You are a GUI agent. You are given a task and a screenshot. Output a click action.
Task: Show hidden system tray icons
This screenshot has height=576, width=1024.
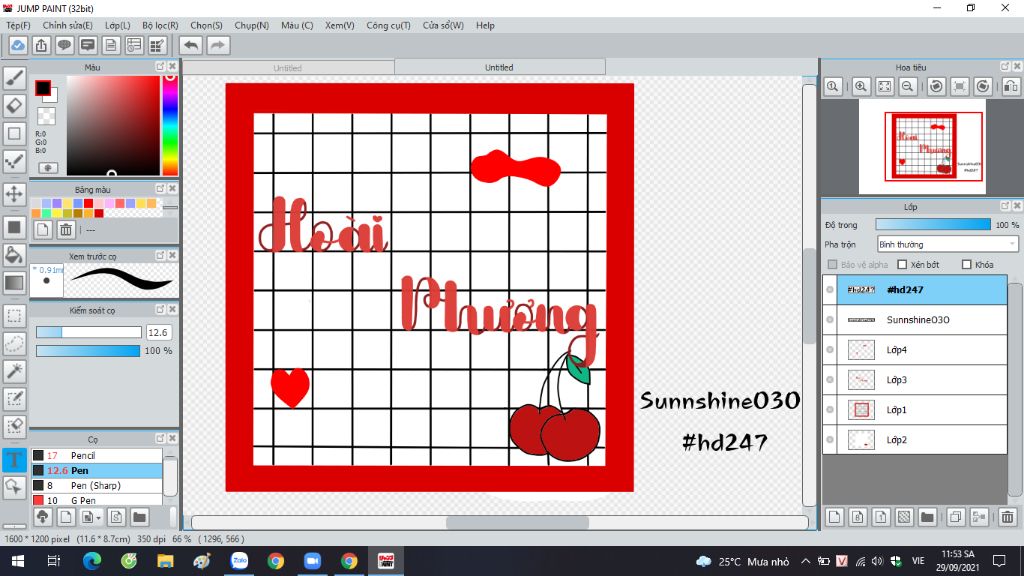pyautogui.click(x=805, y=561)
